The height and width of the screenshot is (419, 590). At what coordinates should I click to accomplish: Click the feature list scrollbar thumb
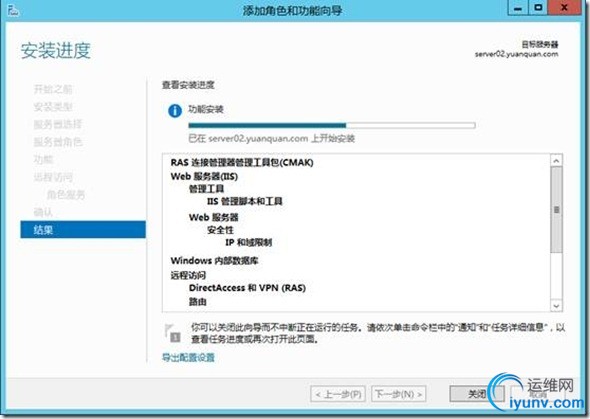(x=557, y=210)
